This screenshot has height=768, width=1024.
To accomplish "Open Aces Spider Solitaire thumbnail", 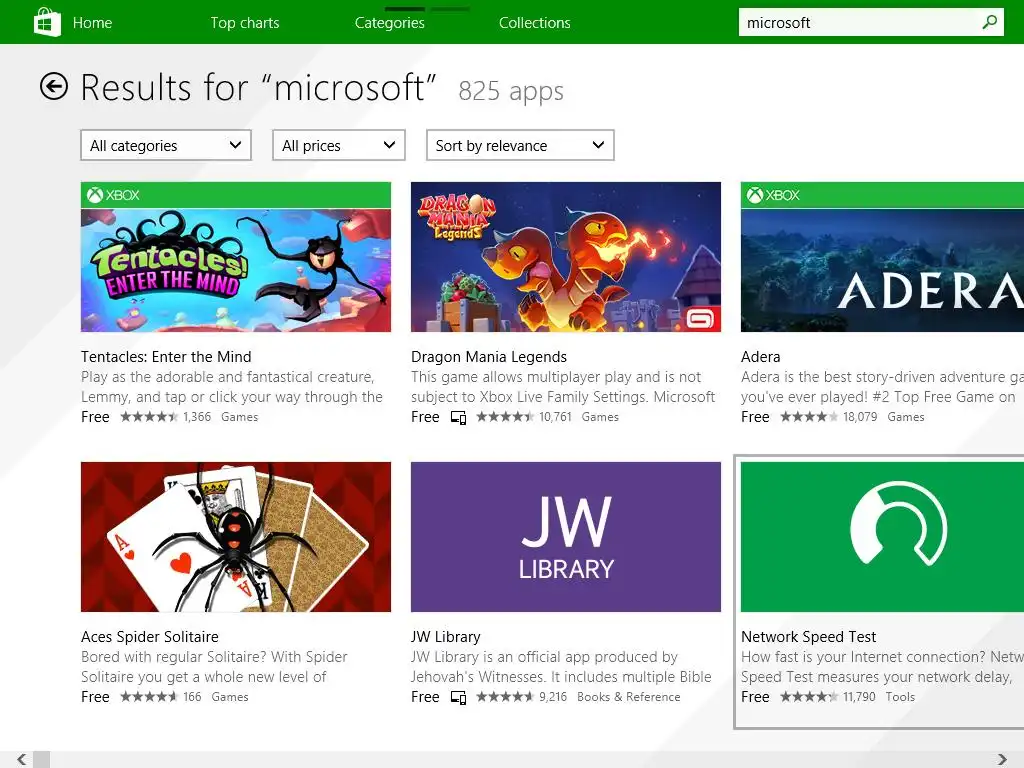I will [x=236, y=537].
